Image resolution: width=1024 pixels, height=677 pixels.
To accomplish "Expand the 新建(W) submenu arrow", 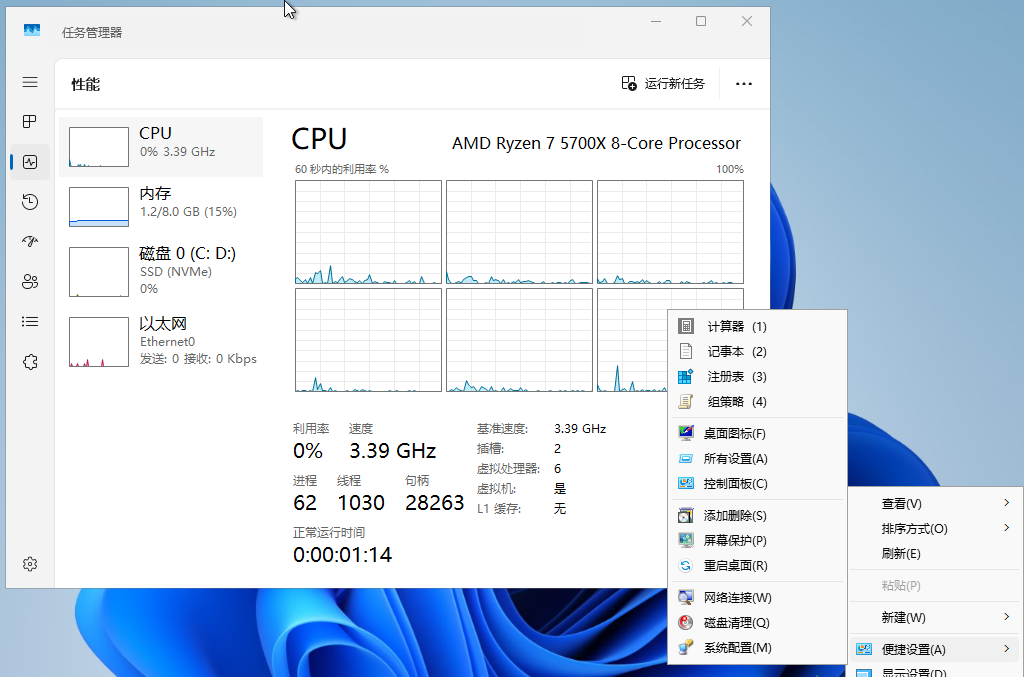I will tap(1006, 616).
